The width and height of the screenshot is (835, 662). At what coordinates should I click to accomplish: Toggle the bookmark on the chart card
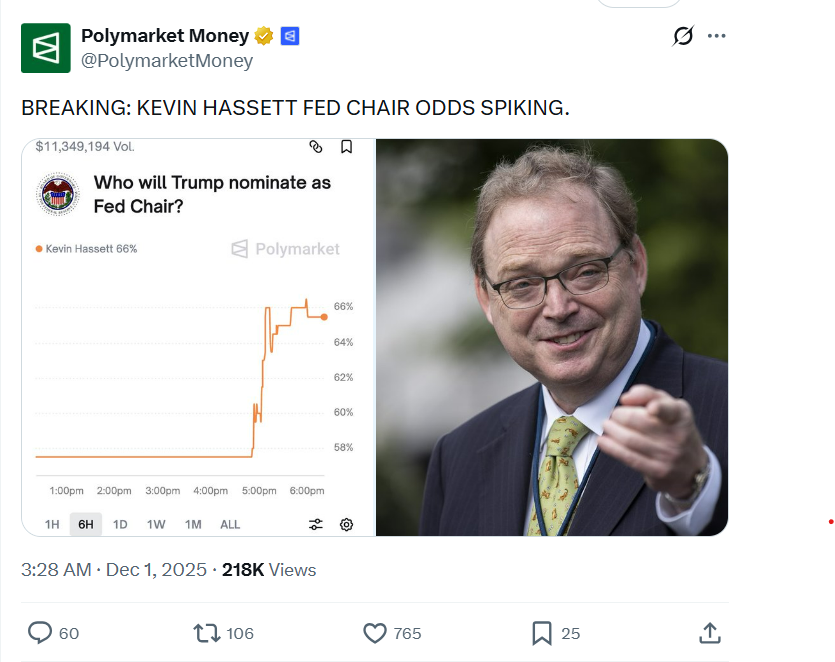pyautogui.click(x=345, y=147)
